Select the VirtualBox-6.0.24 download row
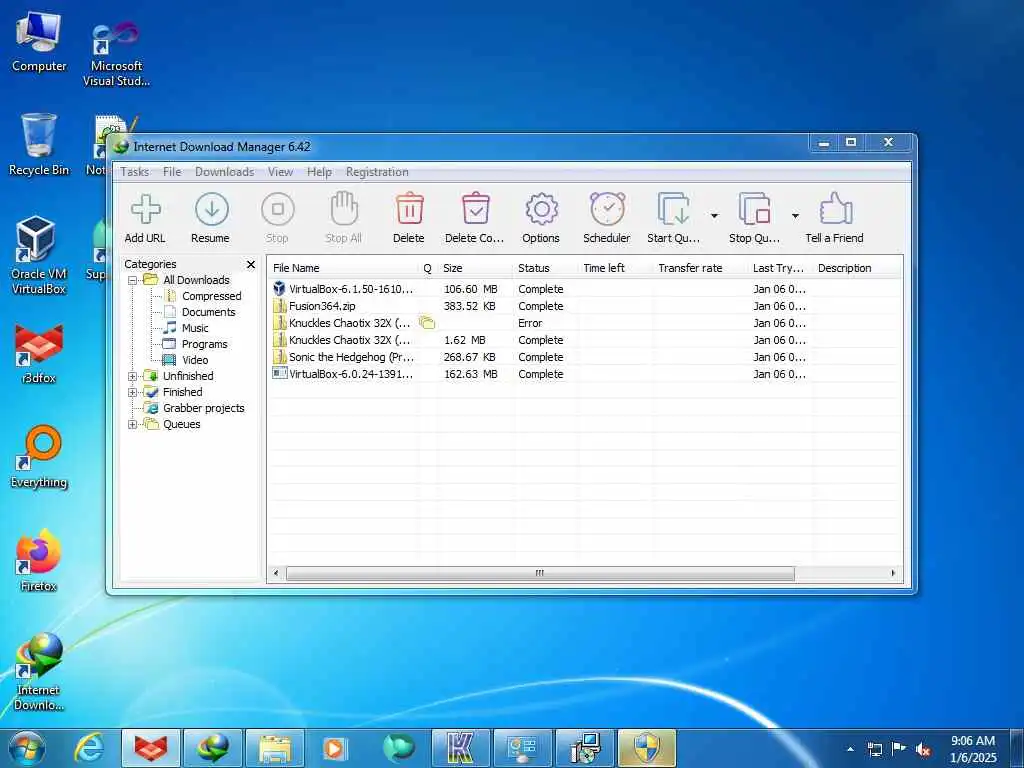This screenshot has height=768, width=1024. 584,374
